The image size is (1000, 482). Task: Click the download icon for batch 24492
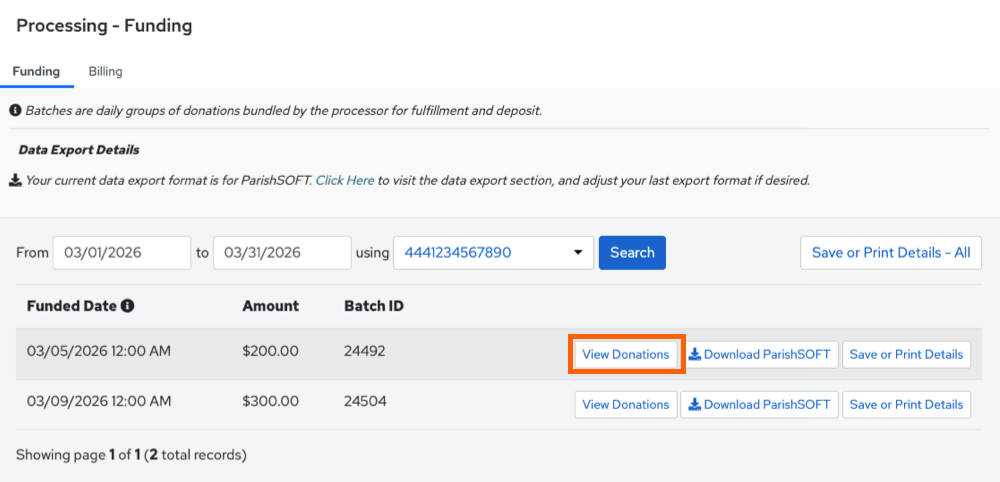[695, 354]
